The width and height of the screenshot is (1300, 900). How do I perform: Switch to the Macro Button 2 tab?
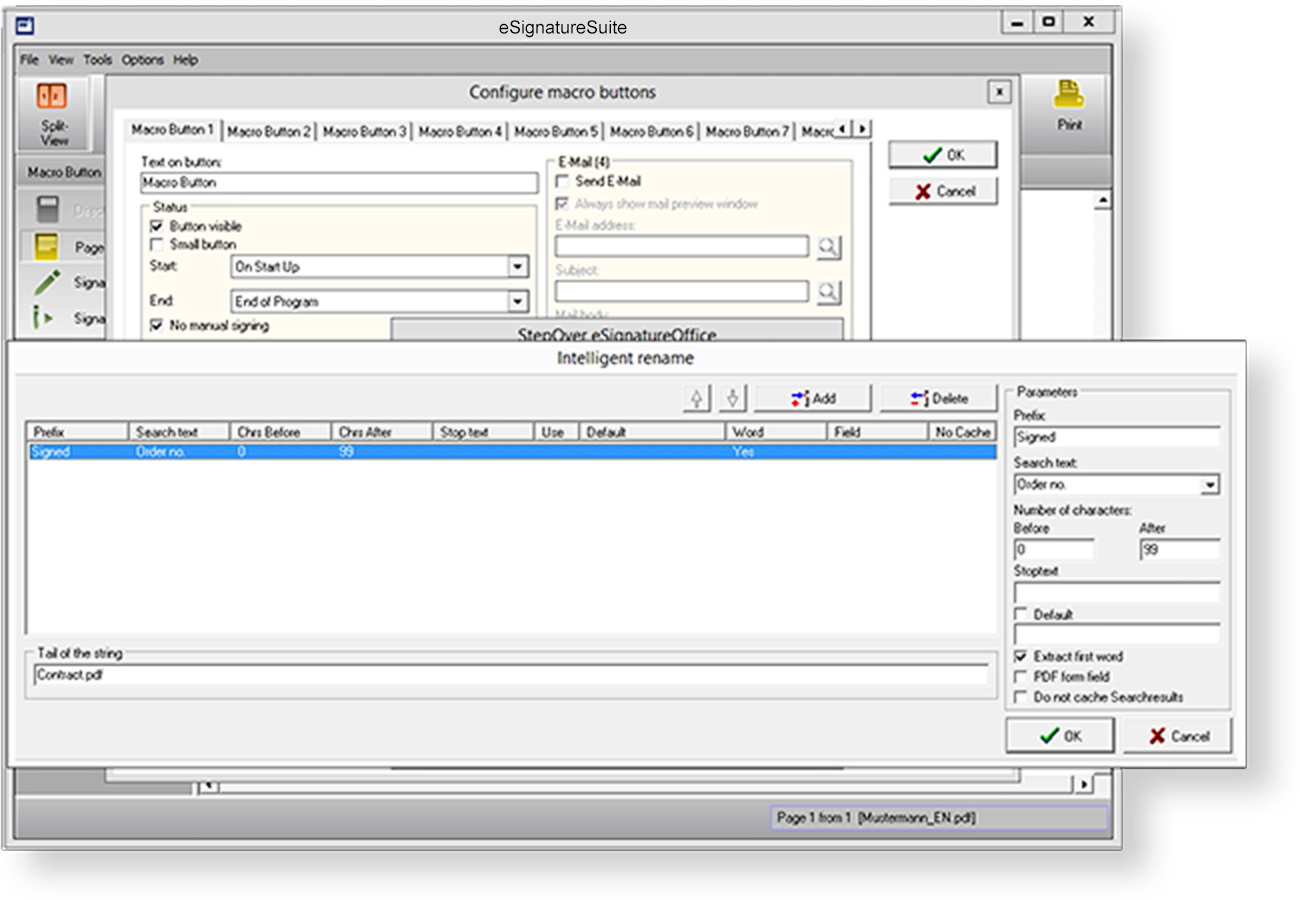pos(268,131)
